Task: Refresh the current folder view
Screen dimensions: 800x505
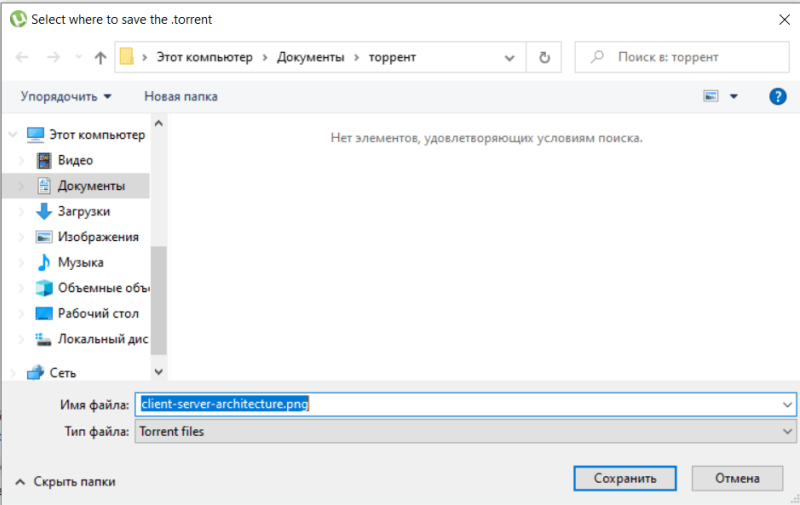Action: pyautogui.click(x=544, y=57)
